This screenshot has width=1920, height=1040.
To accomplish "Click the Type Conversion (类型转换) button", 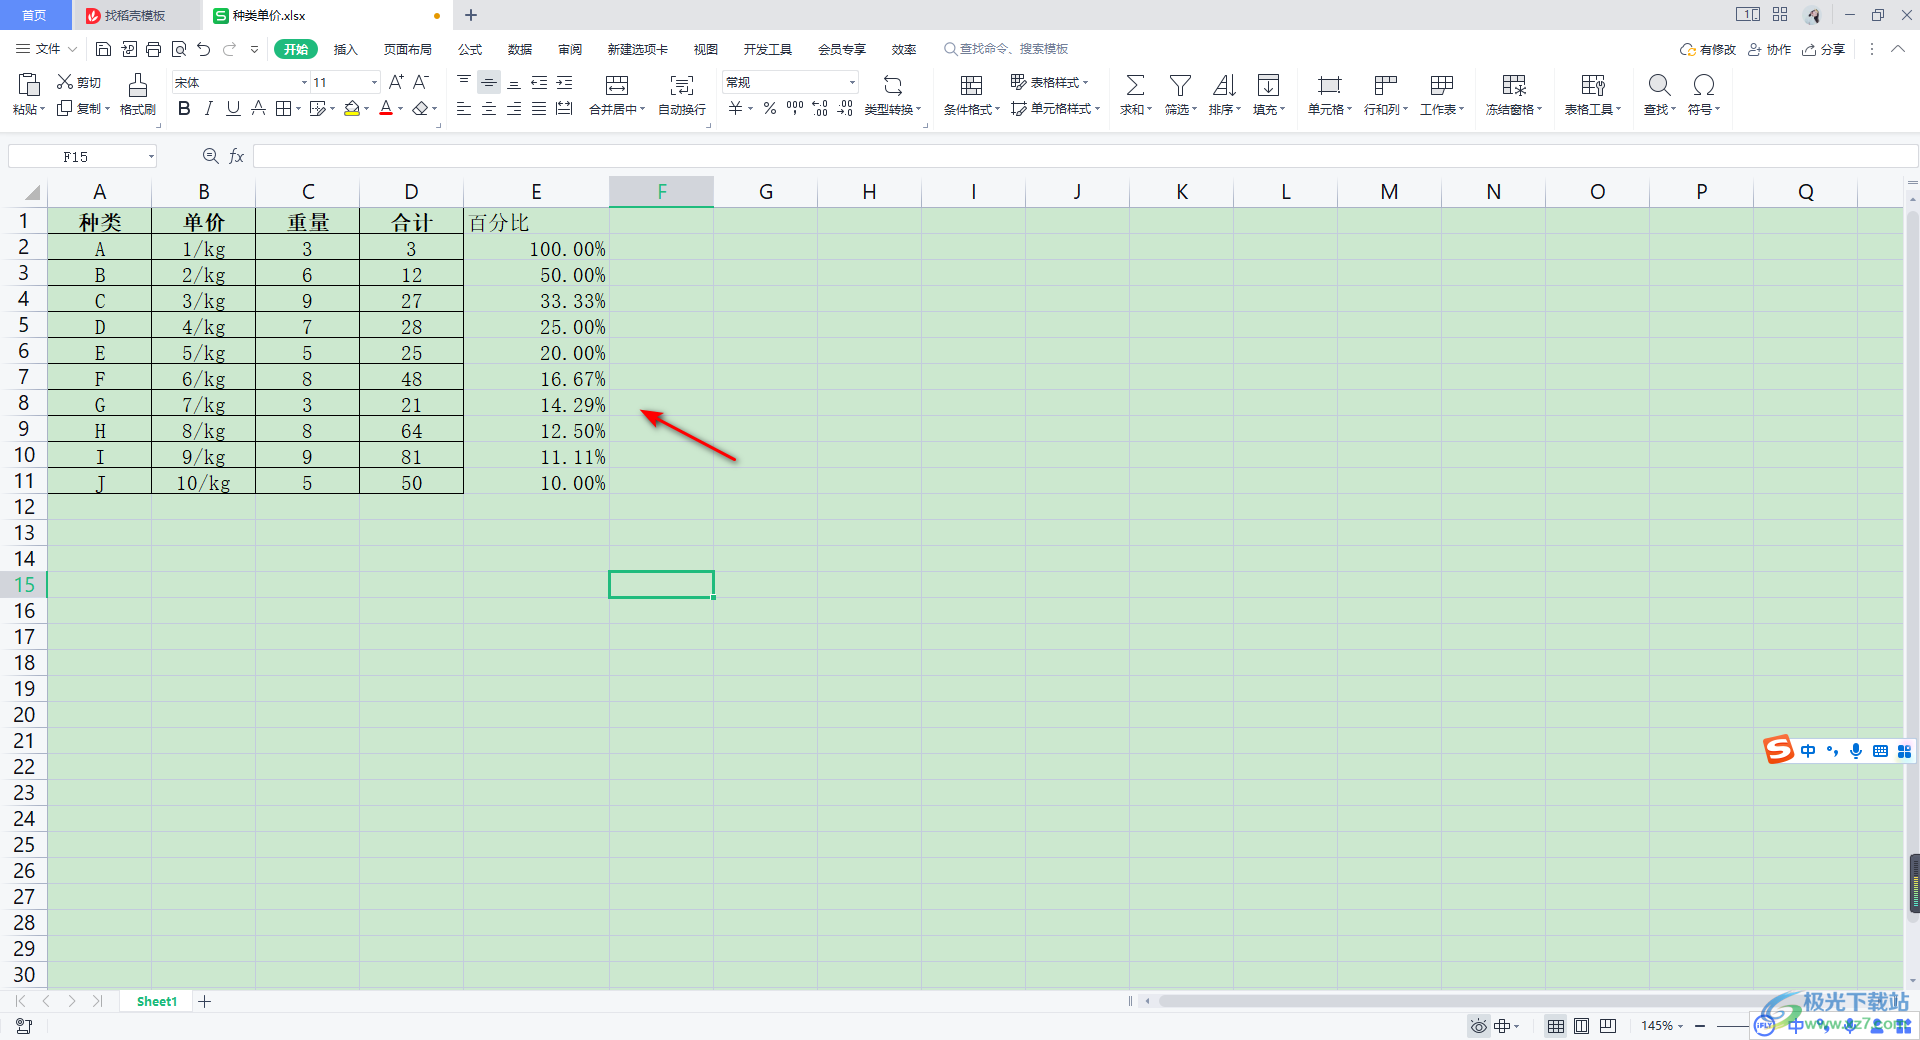I will tap(893, 94).
